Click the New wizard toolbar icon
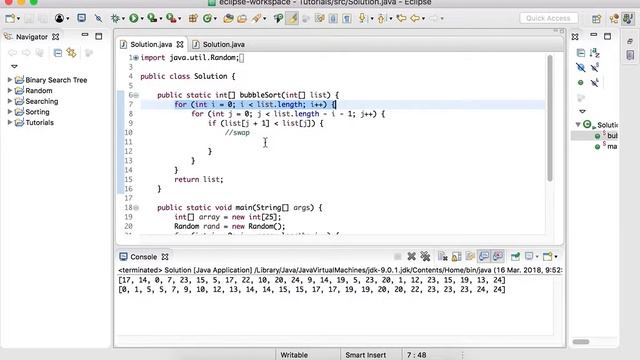The width and height of the screenshot is (640, 360). pyautogui.click(x=10, y=18)
